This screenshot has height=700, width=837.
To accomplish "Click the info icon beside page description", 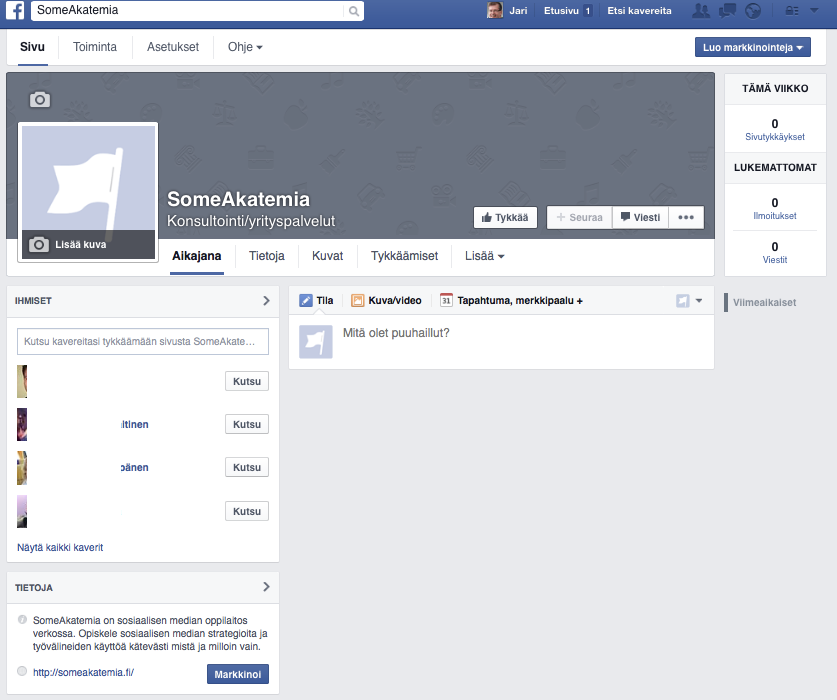I will pos(22,619).
